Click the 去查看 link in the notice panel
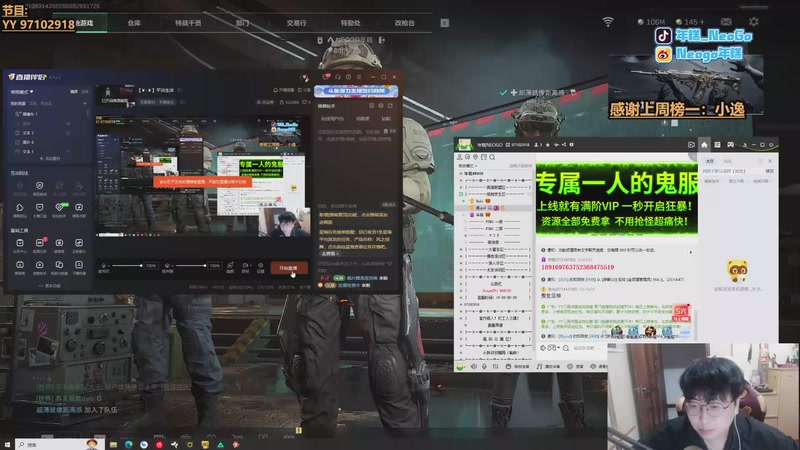This screenshot has width=800, height=450. (x=329, y=254)
